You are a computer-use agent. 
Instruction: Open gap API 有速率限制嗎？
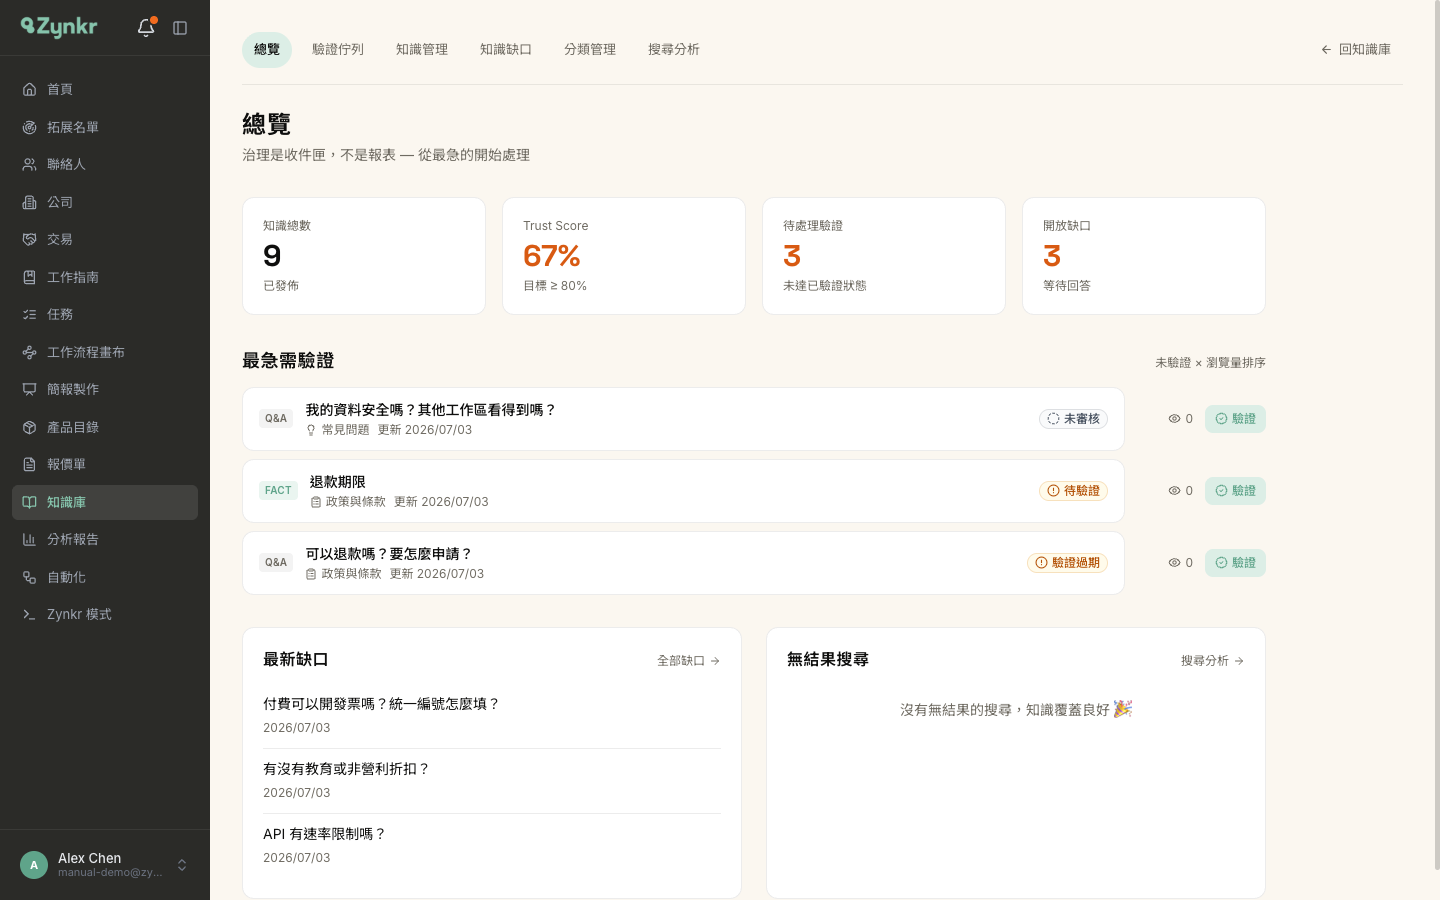(x=492, y=845)
